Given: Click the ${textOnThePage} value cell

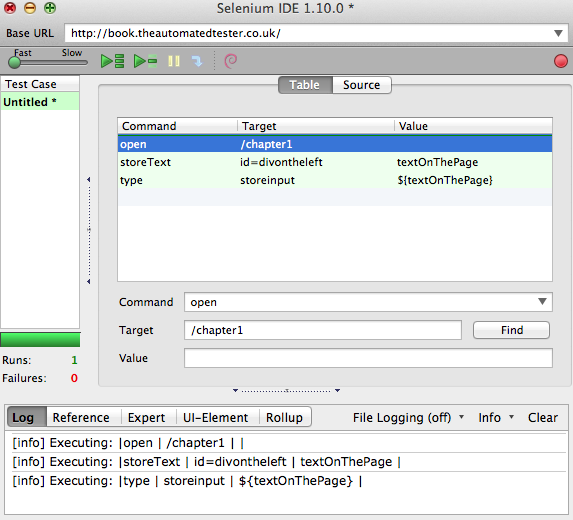Looking at the screenshot, I should coord(445,180).
